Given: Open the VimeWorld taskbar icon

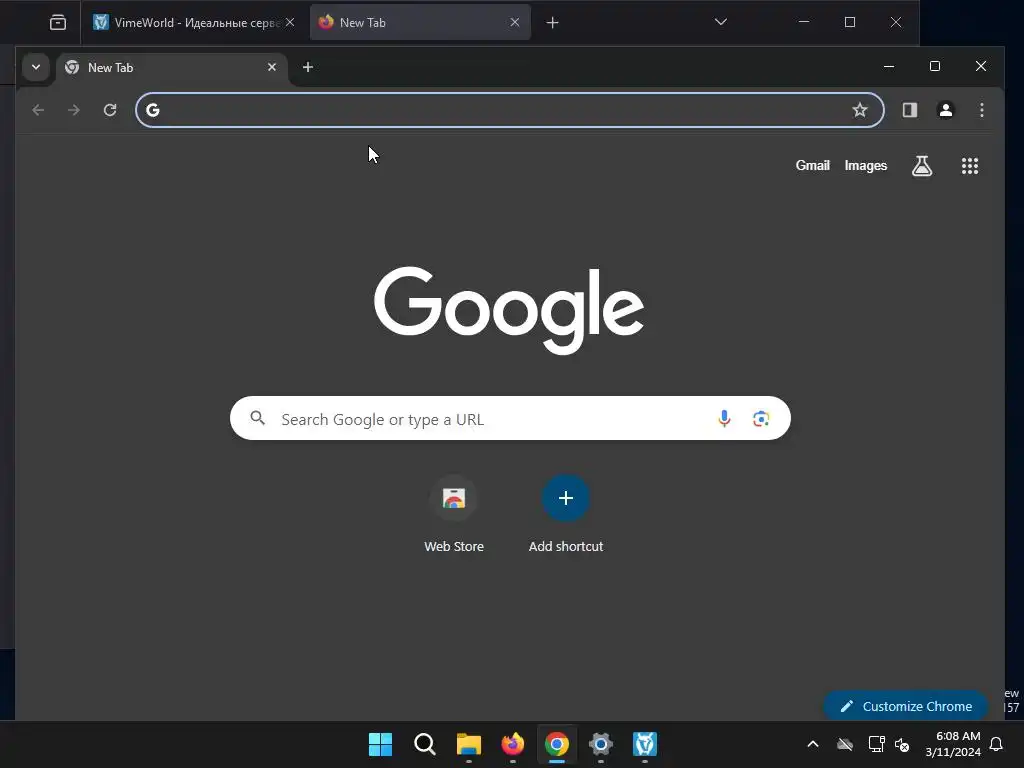Looking at the screenshot, I should click(645, 744).
